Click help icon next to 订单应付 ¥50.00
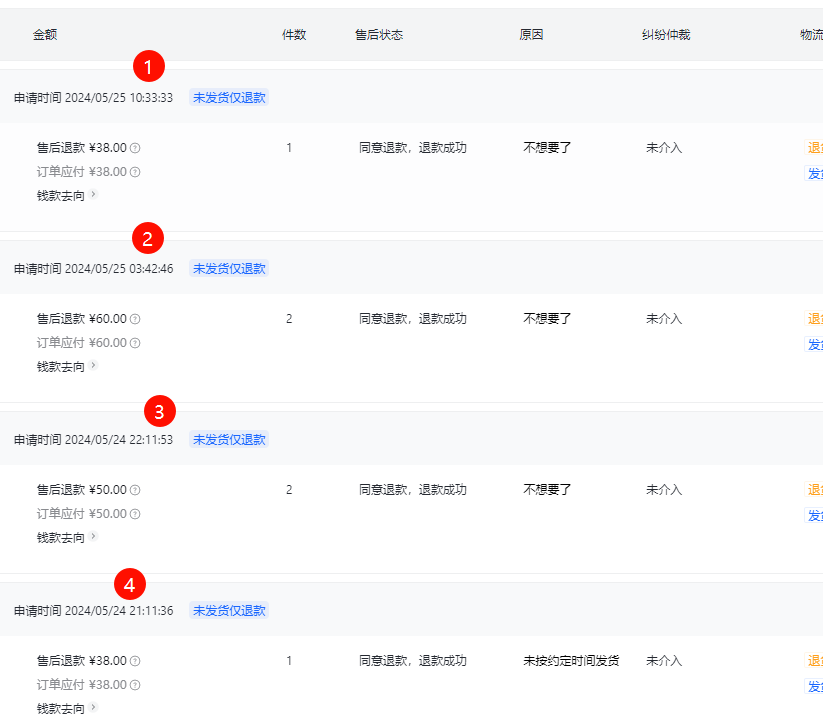This screenshot has height=714, width=823. pyautogui.click(x=135, y=514)
